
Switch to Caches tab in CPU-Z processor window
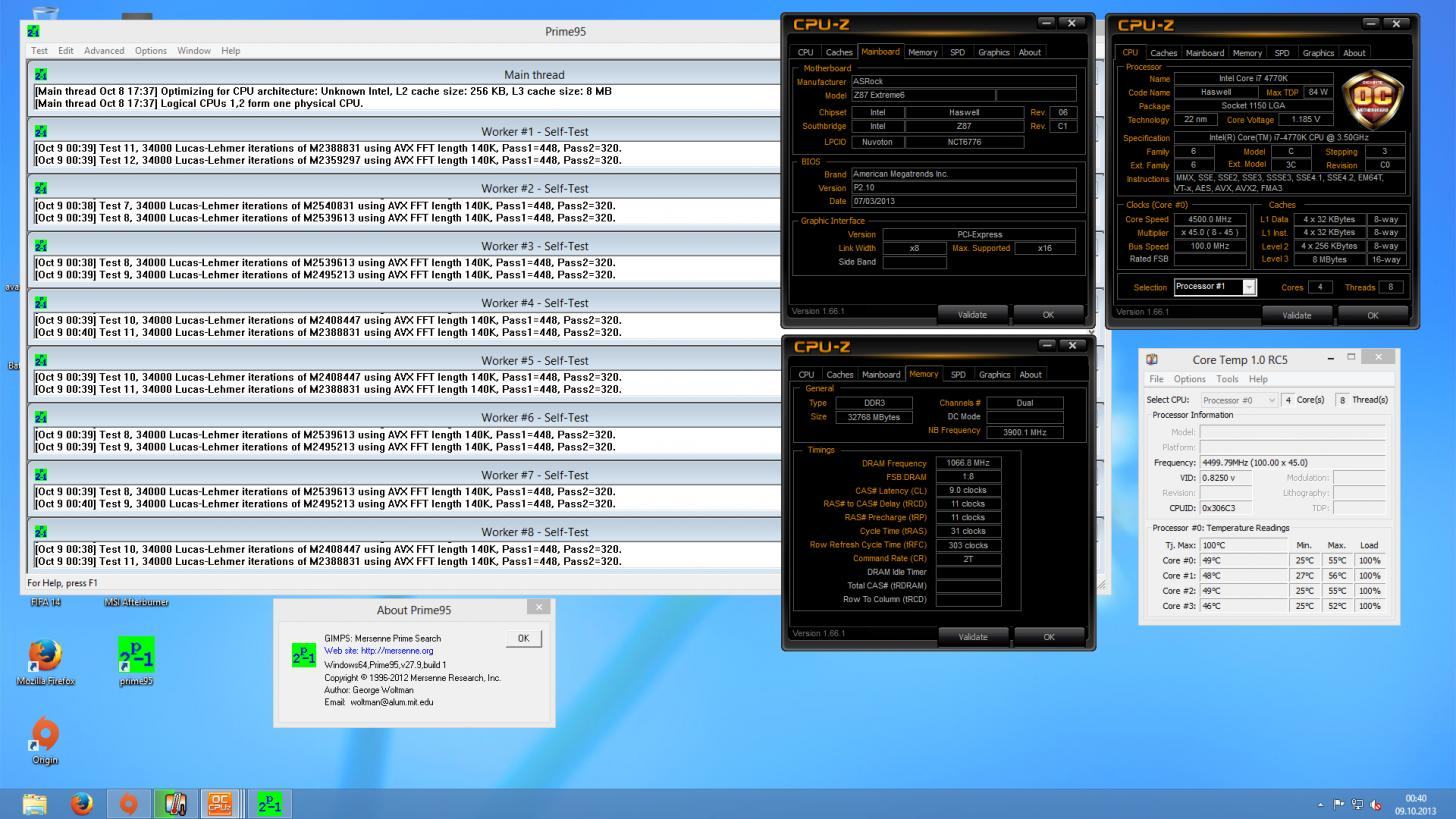pyautogui.click(x=1163, y=53)
